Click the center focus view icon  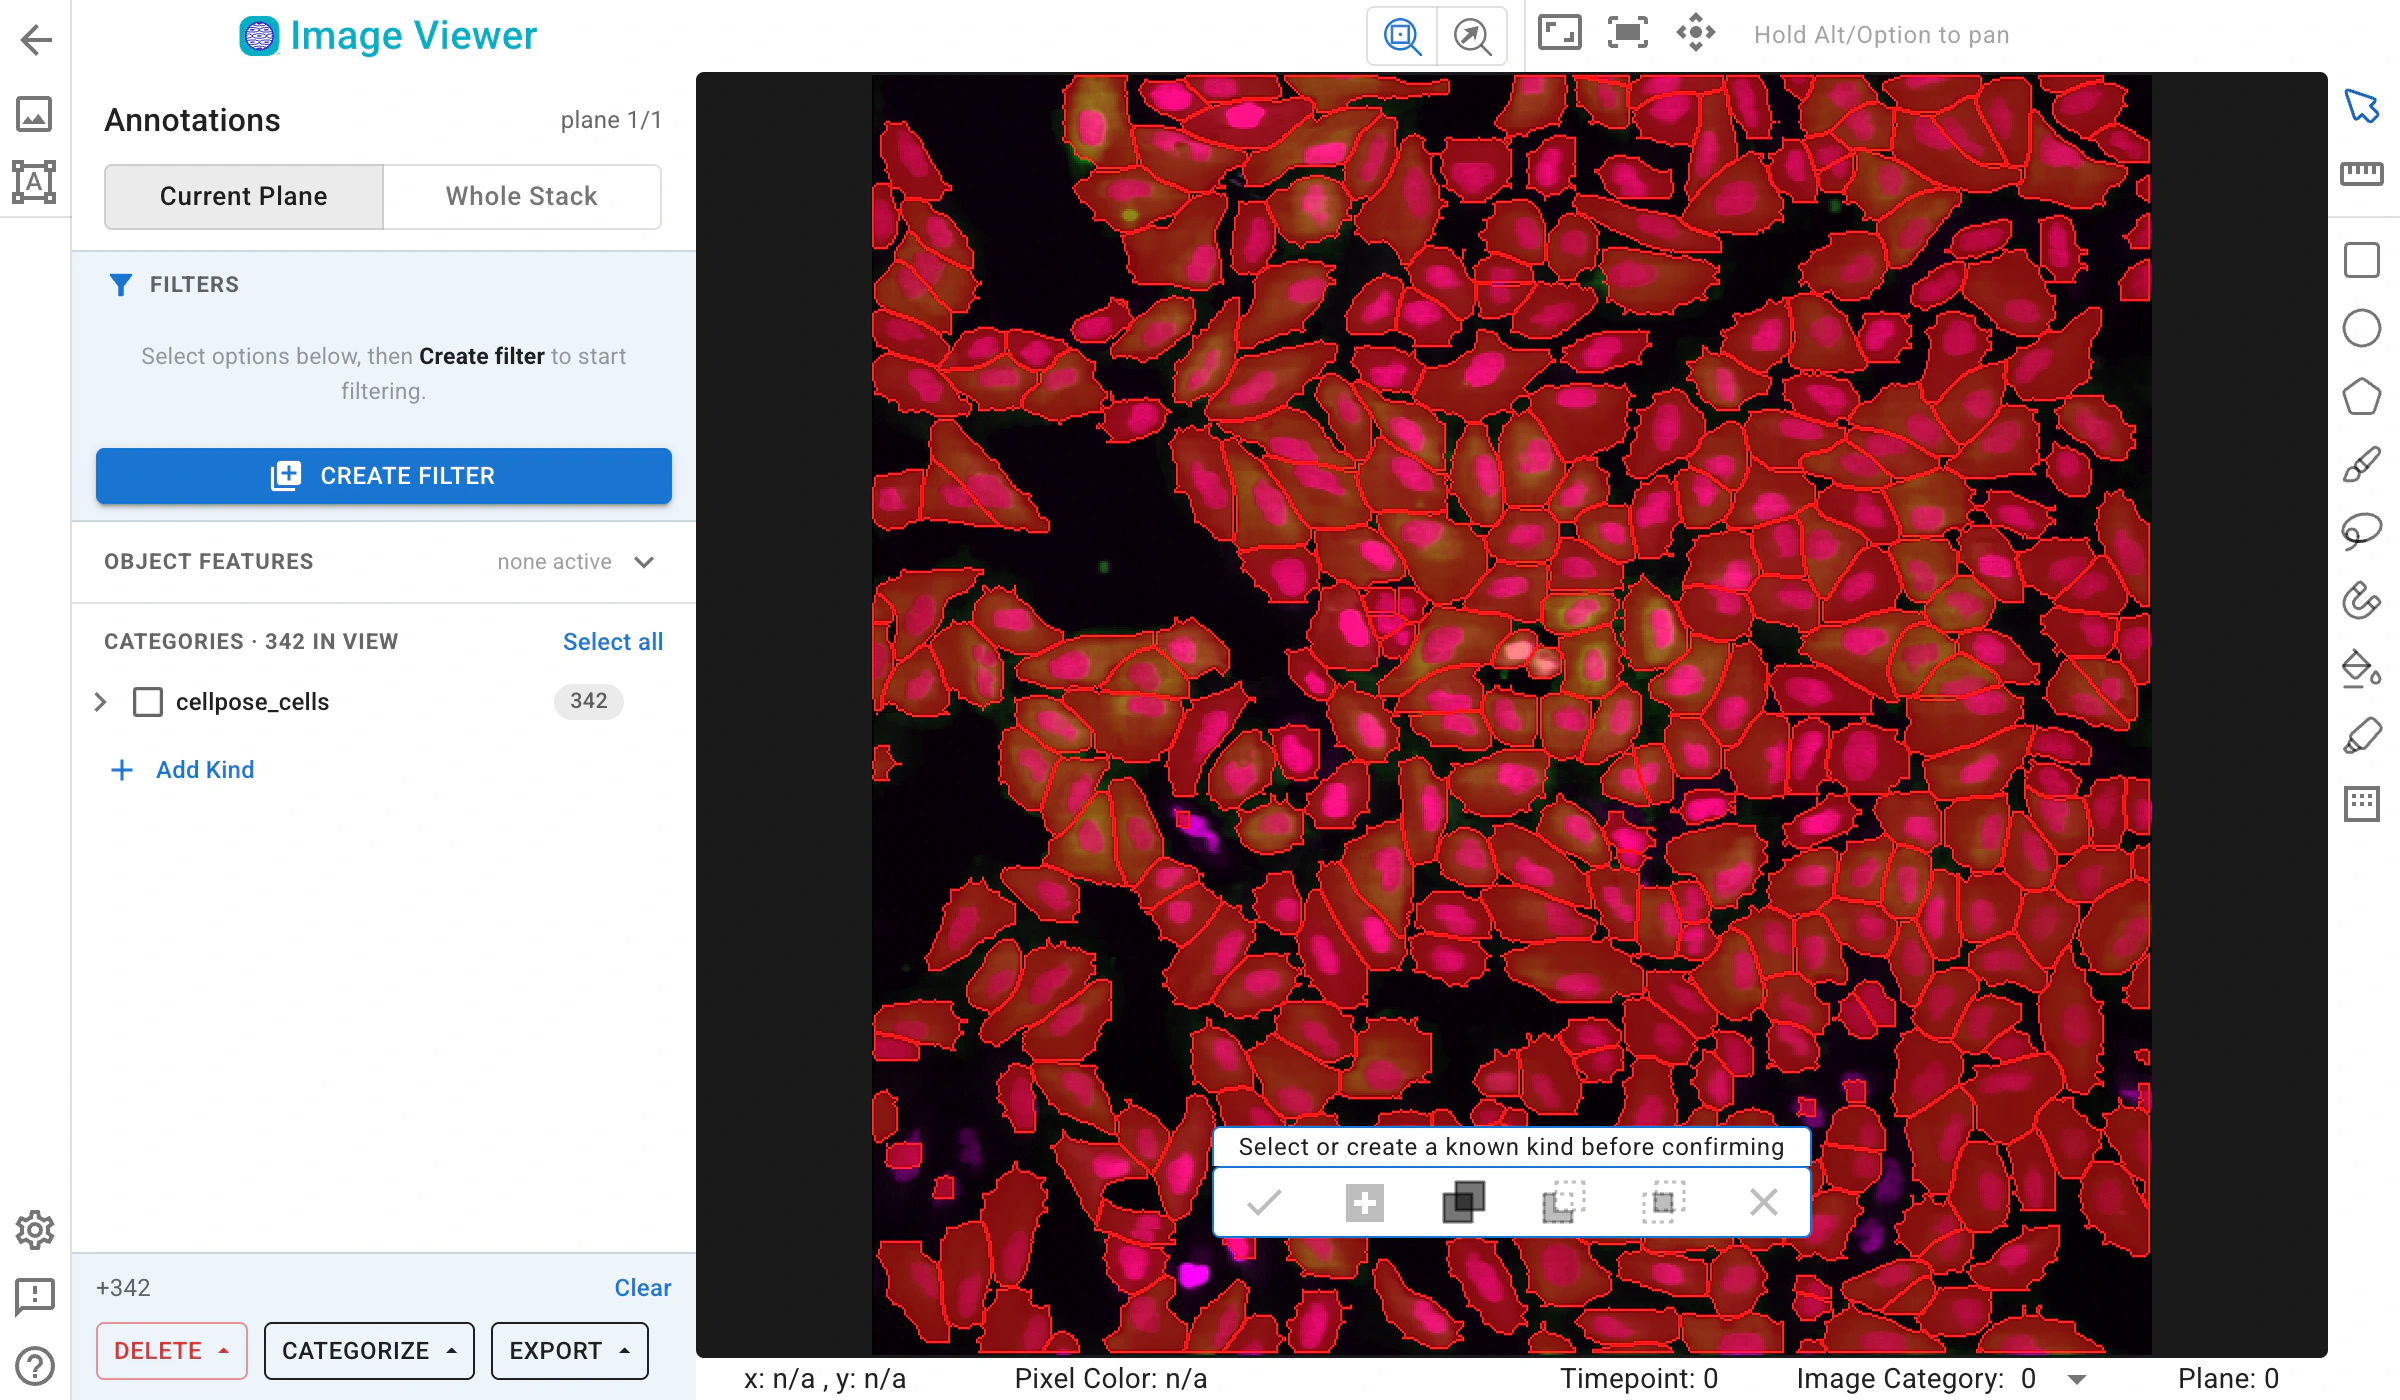(1627, 33)
